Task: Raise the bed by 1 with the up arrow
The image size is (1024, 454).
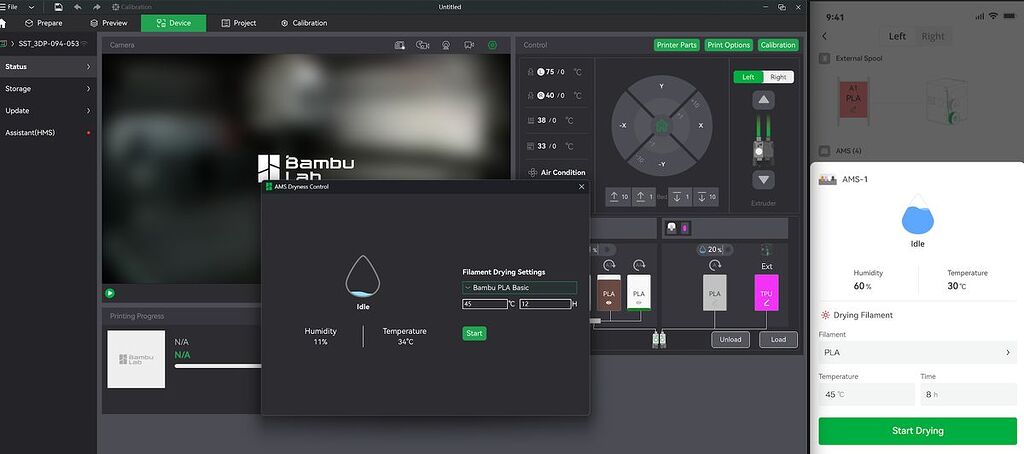Action: pyautogui.click(x=643, y=197)
